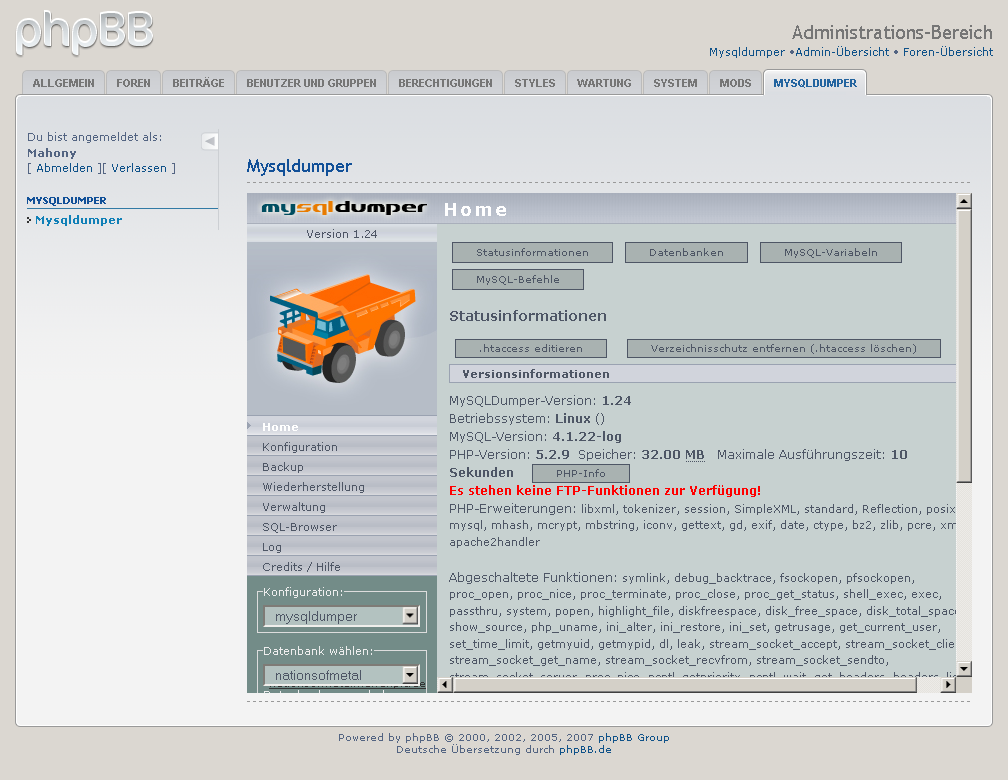1008x780 pixels.
Task: Open the Log menu item
Action: coord(342,546)
